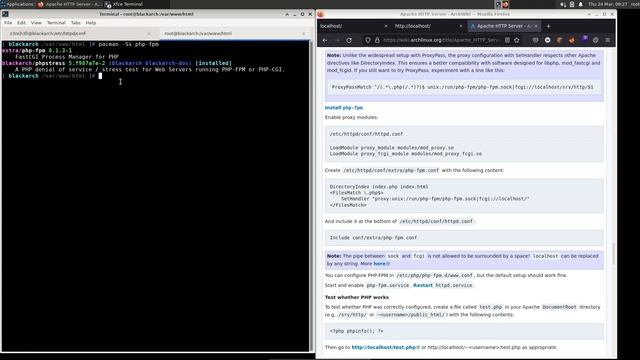Screen dimensions: 640x360
Task: Open a new Firefox tab
Action: pyautogui.click(x=548, y=26)
